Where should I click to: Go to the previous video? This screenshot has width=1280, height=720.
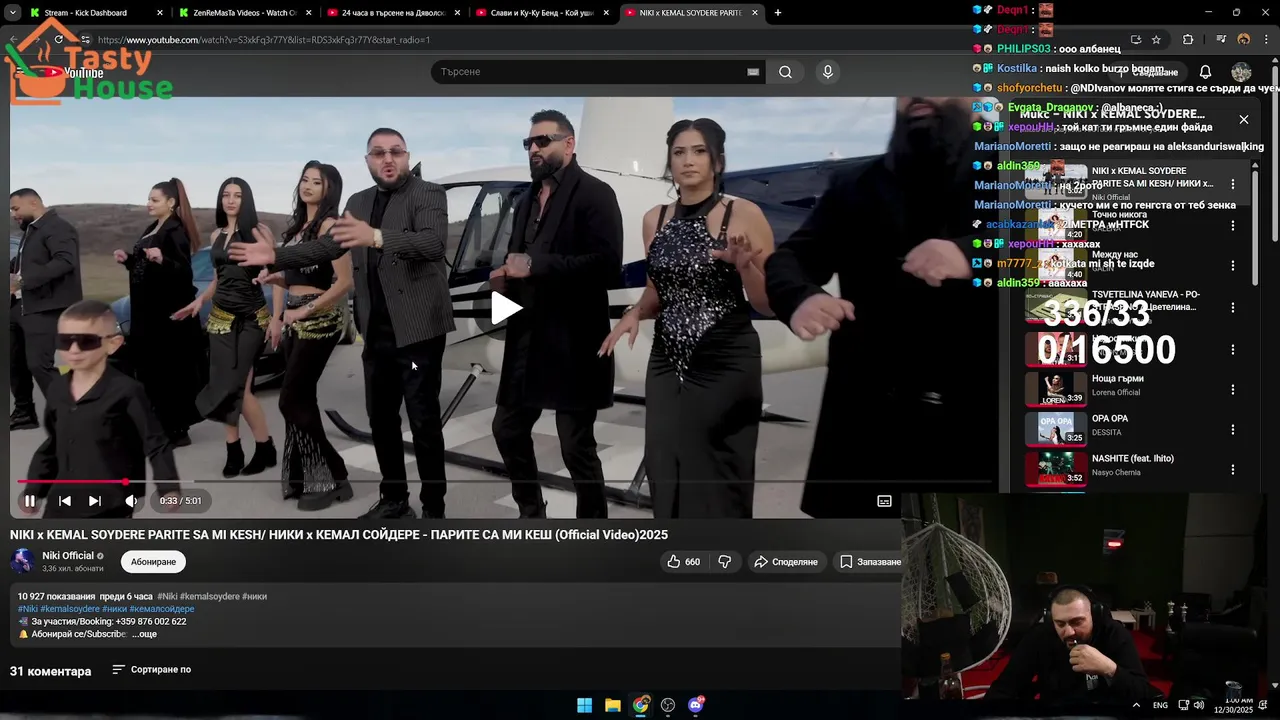click(64, 501)
